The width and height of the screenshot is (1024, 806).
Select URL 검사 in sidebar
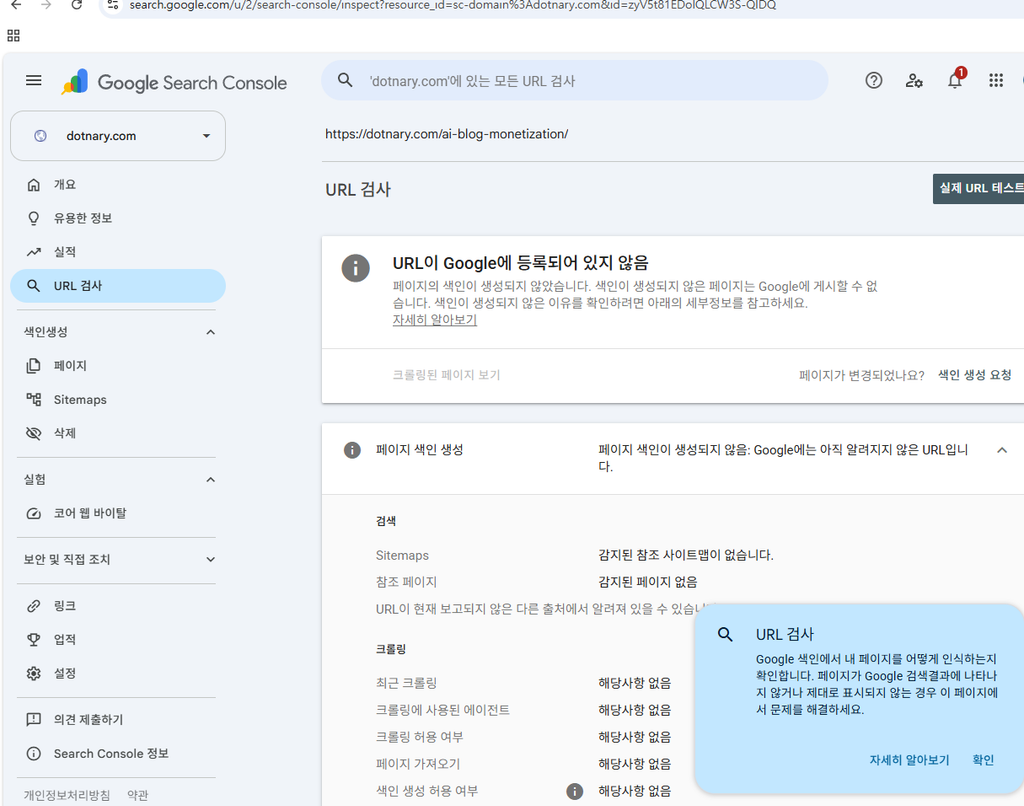pyautogui.click(x=118, y=285)
